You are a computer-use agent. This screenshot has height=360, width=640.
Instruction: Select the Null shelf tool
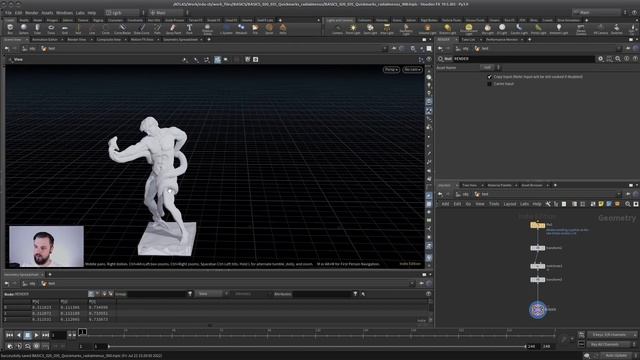point(78,29)
